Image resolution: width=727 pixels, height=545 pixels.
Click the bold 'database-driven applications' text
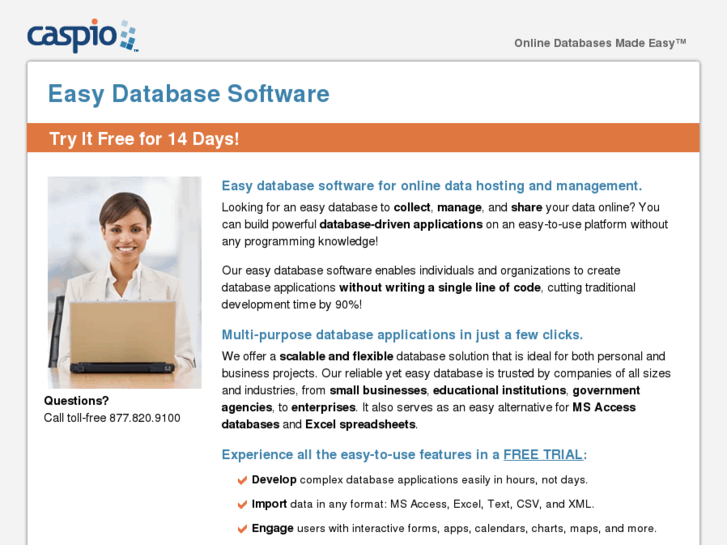point(401,224)
